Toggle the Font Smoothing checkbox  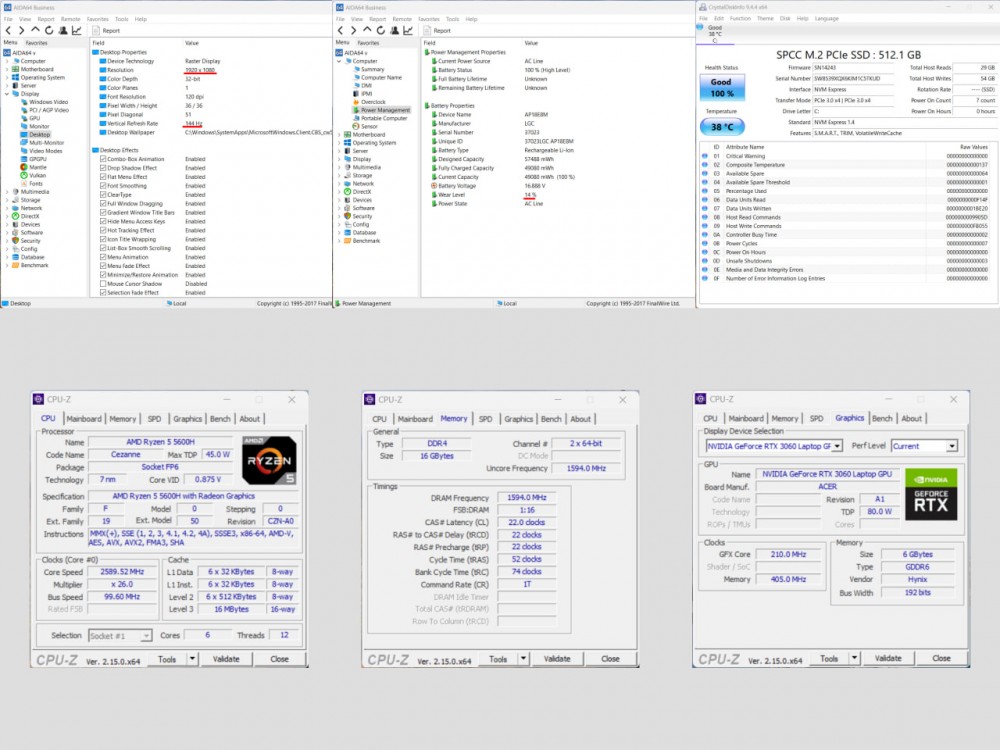pyautogui.click(x=103, y=186)
